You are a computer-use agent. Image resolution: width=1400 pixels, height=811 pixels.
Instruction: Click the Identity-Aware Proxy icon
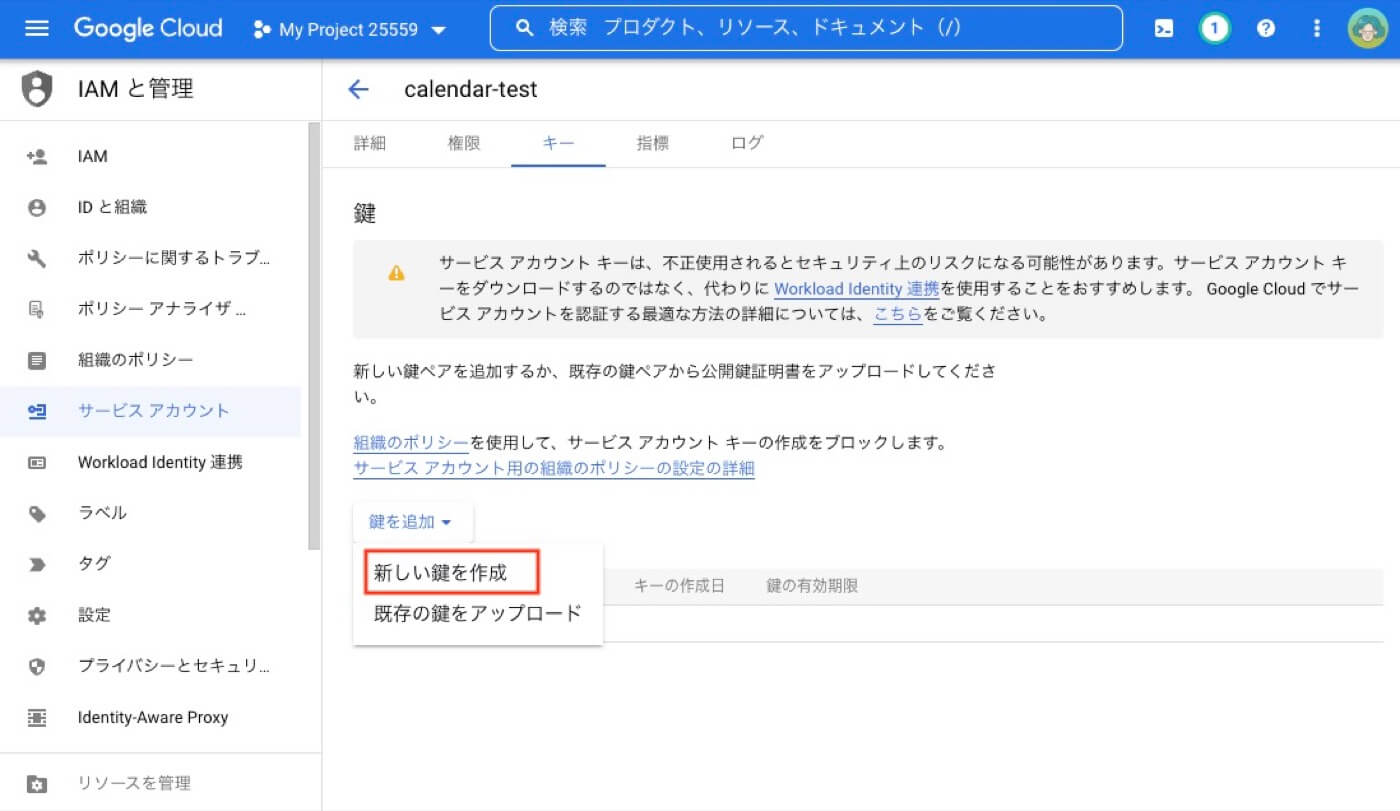point(37,717)
